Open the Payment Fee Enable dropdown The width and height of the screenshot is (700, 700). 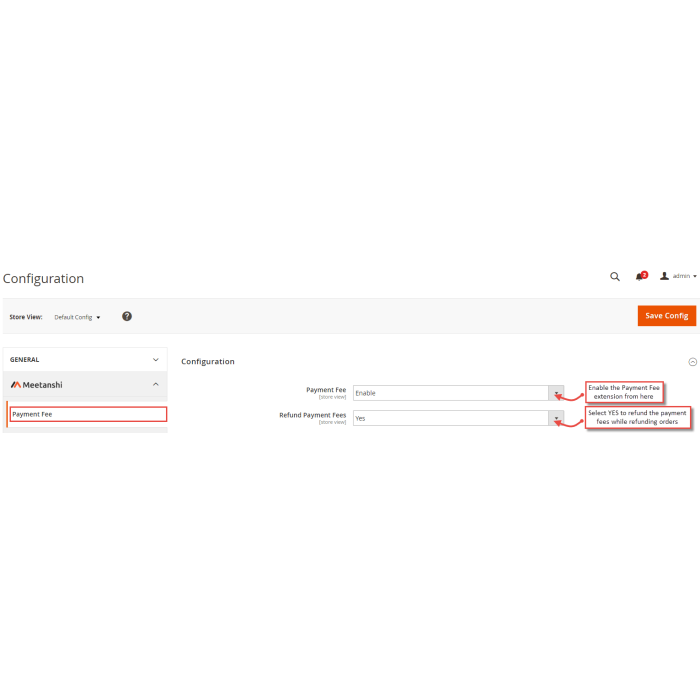(x=458, y=393)
